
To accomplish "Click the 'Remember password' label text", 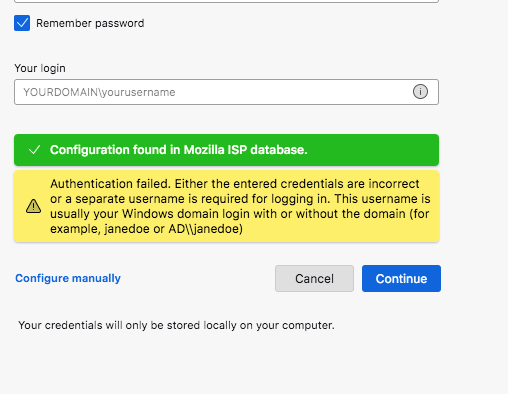I will click(90, 23).
